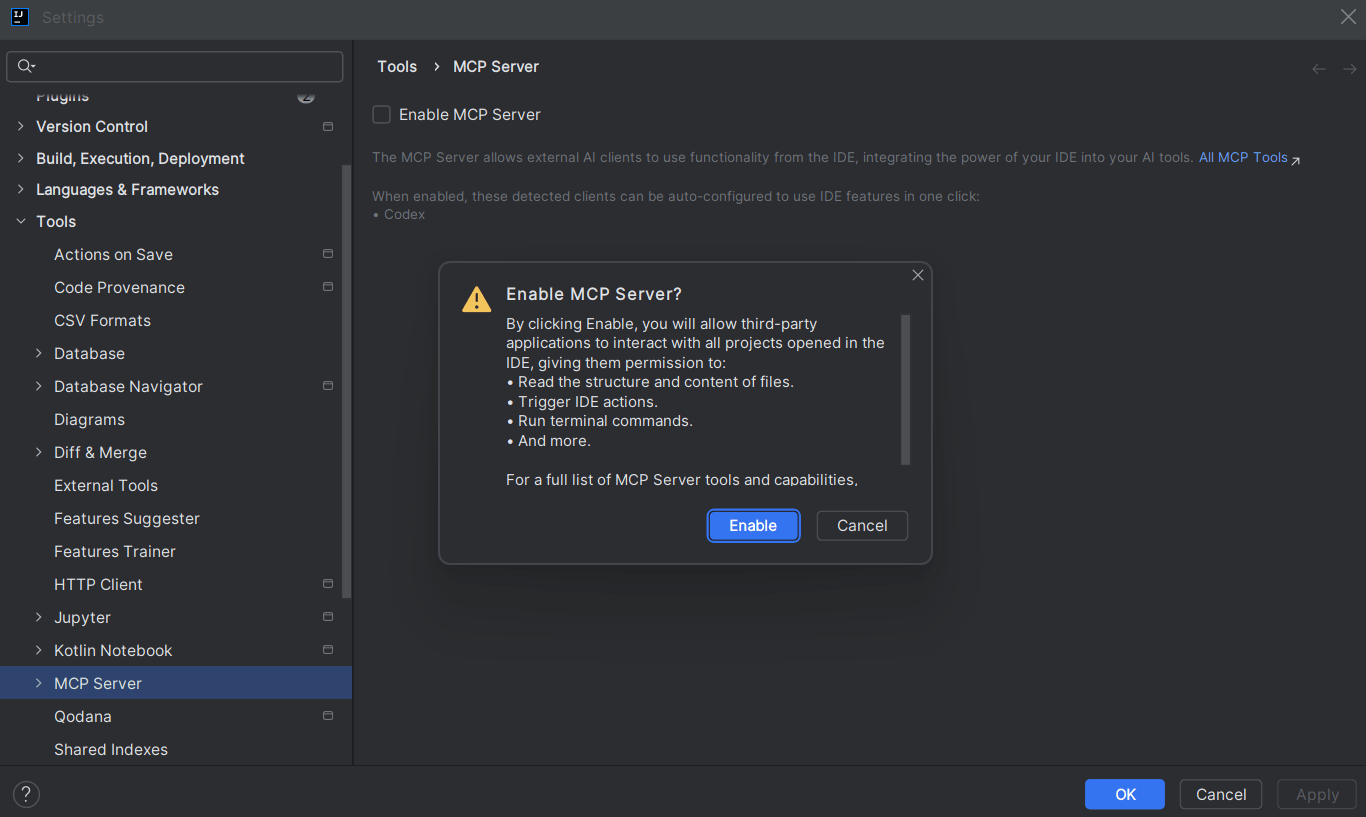Toggle the Enable MCP Server checkbox
This screenshot has height=817, width=1366.
click(381, 115)
